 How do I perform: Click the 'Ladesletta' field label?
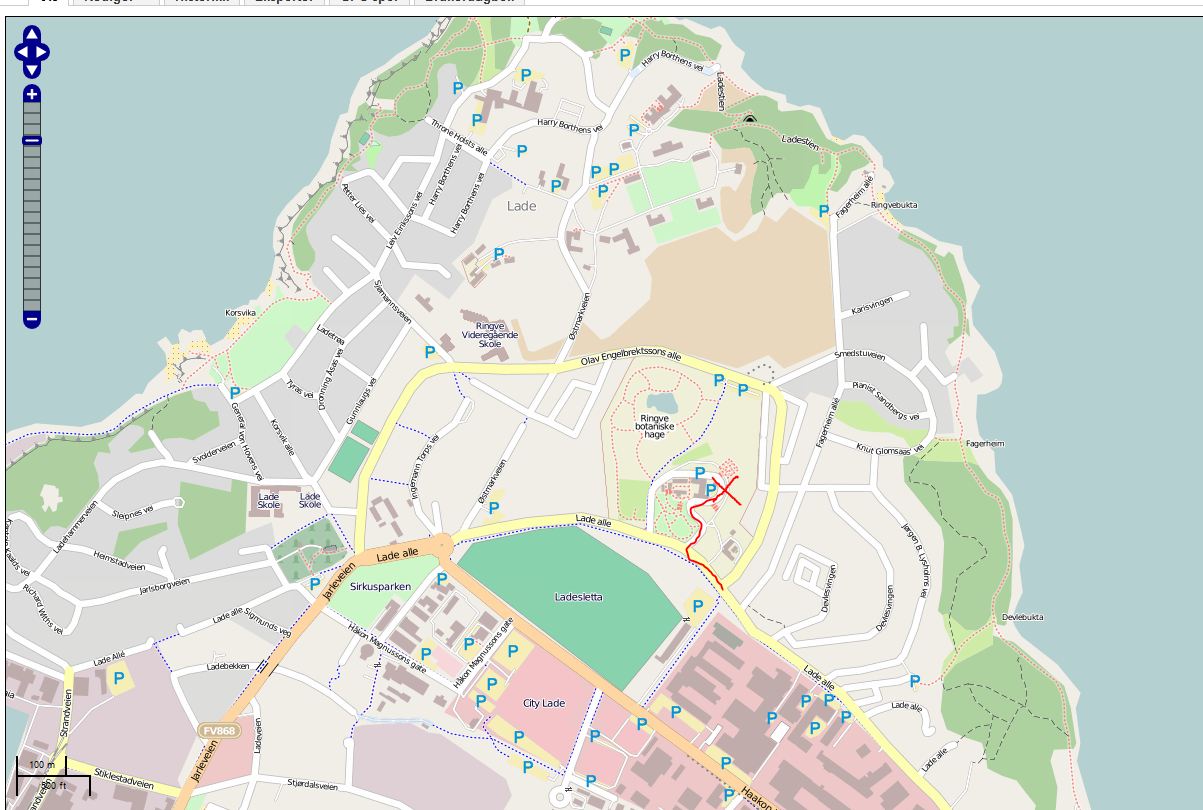(x=579, y=597)
